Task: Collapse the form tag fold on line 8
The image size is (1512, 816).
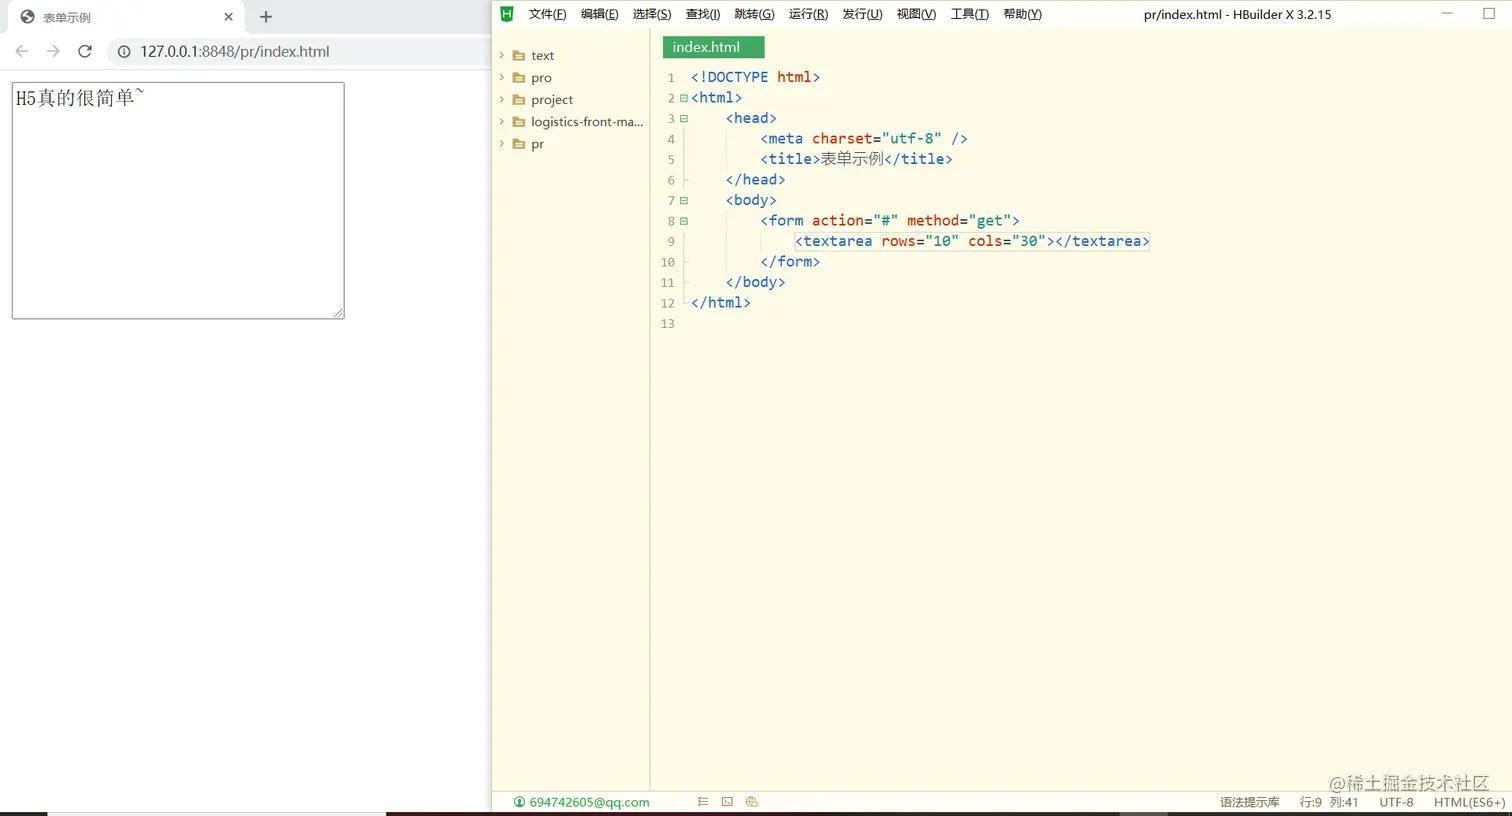Action: point(684,221)
